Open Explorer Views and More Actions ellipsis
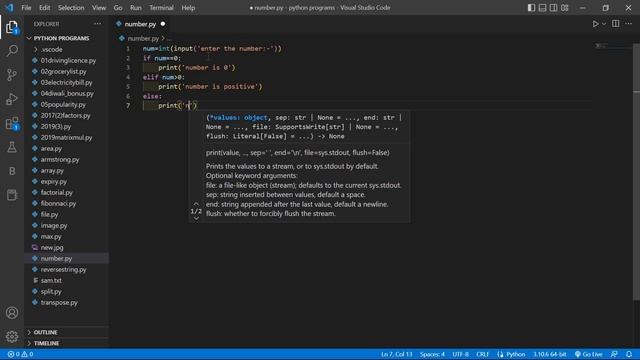 click(x=98, y=24)
